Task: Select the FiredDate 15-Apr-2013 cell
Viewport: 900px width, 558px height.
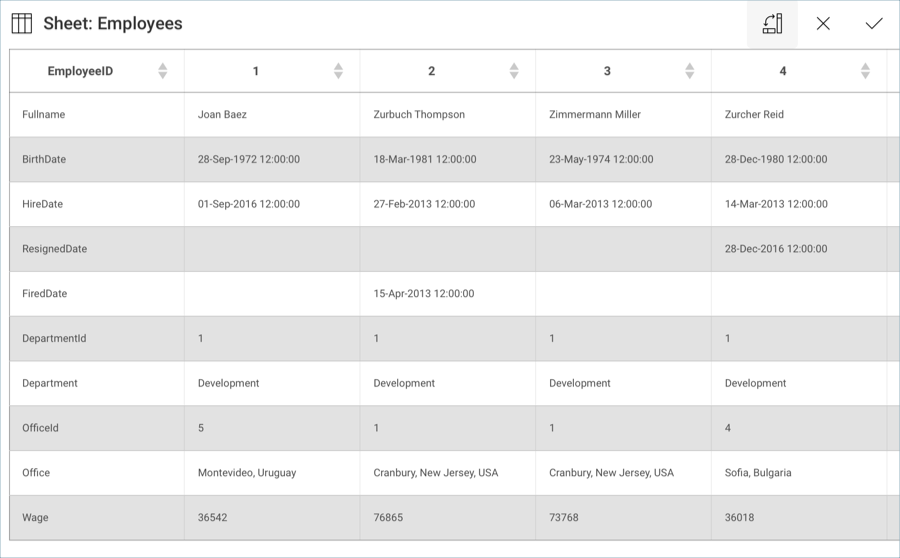Action: coord(424,294)
